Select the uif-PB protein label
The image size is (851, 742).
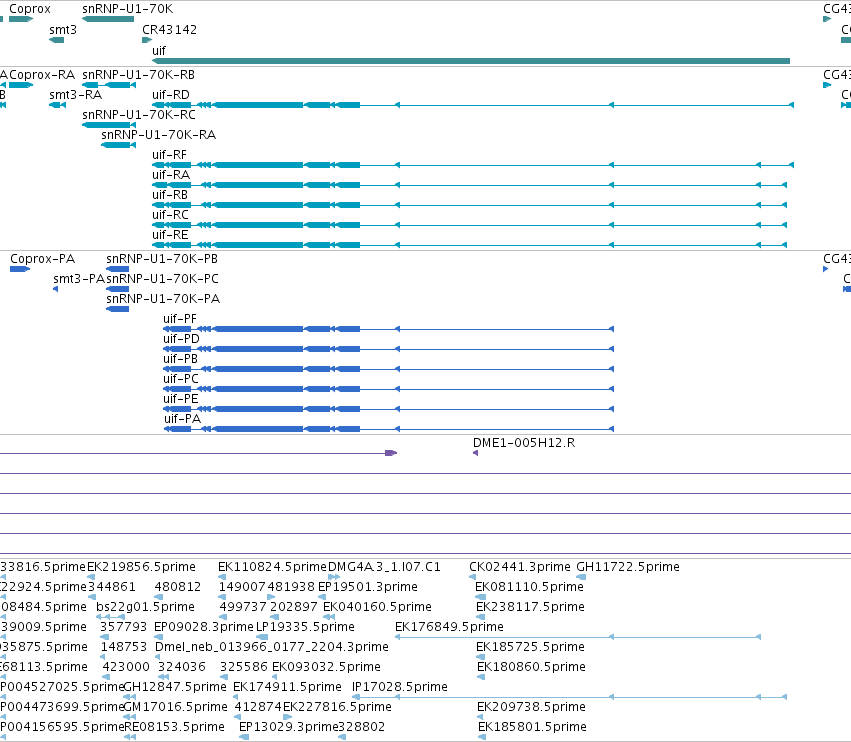coord(180,359)
